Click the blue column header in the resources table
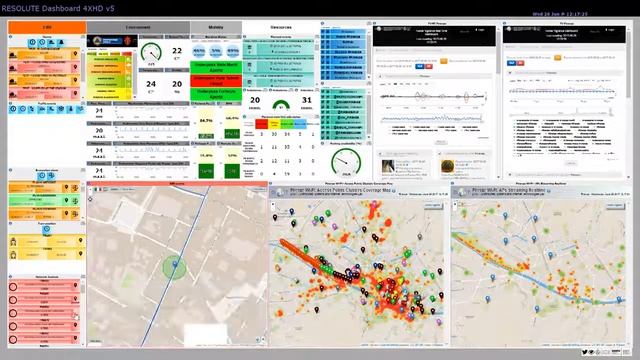Viewport: 640px width, 360px height. click(x=300, y=123)
